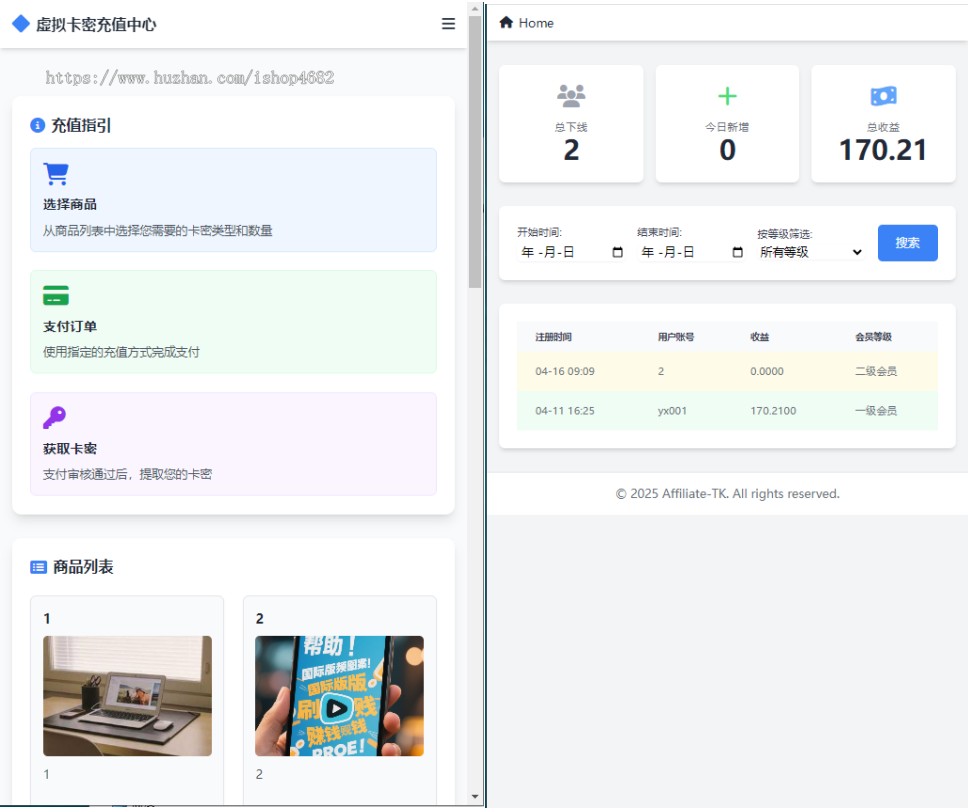
Task: Click the 04-11 16:25 registration time cell
Action: click(566, 412)
